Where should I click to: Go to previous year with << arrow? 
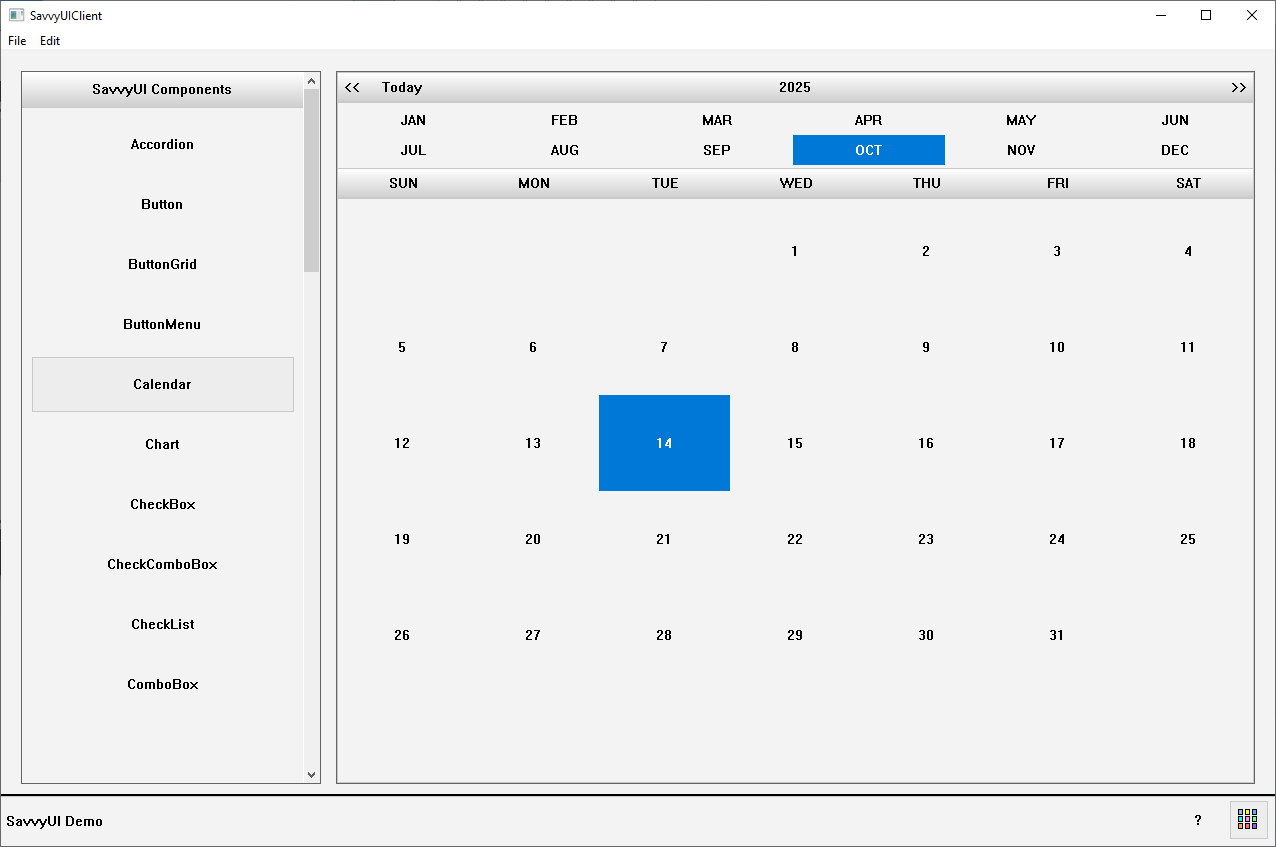352,87
